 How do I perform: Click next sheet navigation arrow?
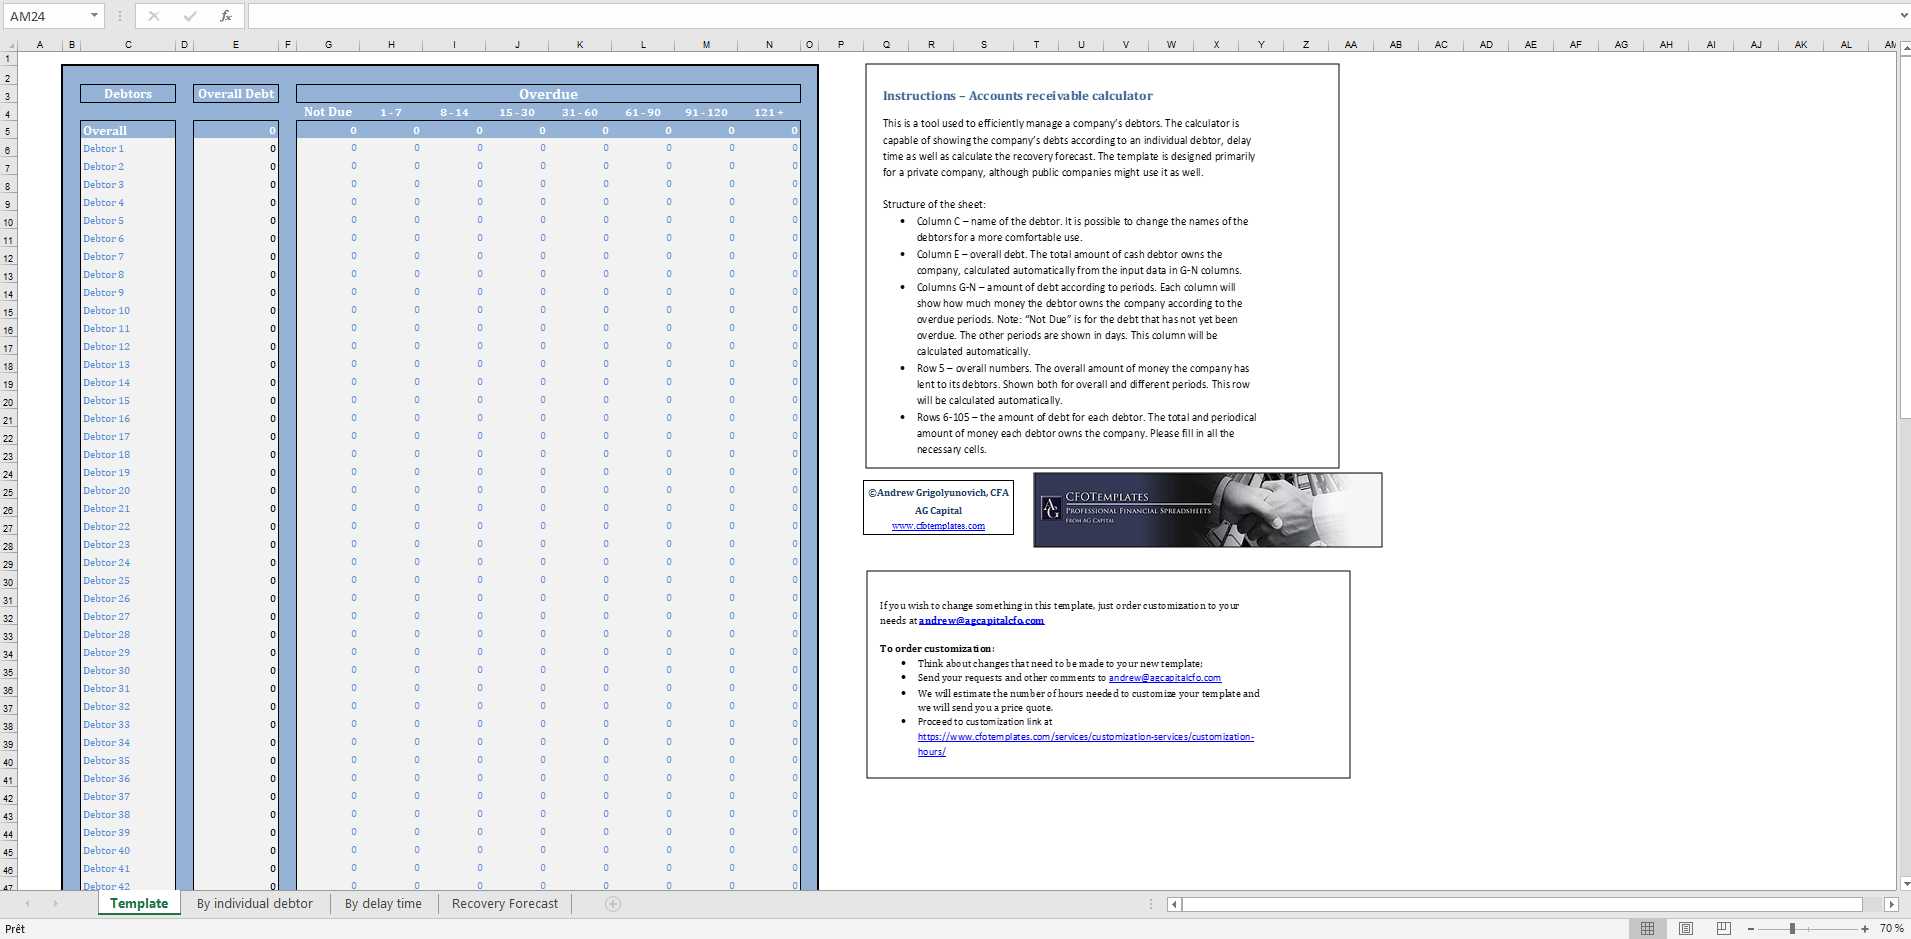pos(55,904)
